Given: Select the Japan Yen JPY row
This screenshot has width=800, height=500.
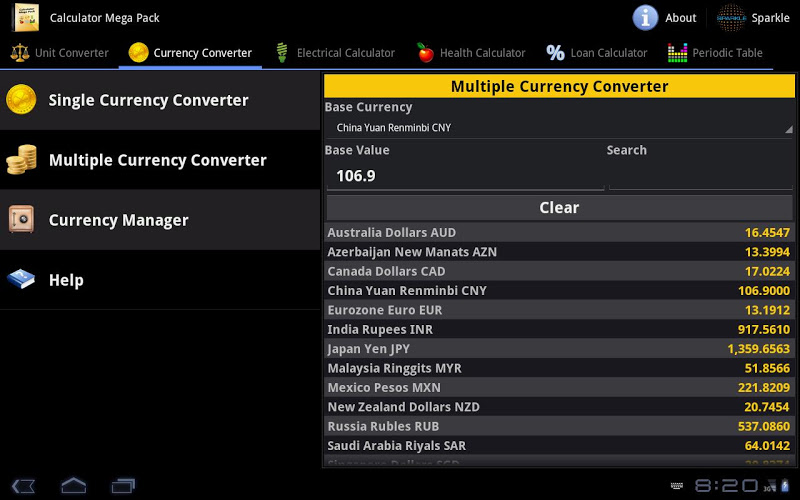Looking at the screenshot, I should [x=559, y=348].
